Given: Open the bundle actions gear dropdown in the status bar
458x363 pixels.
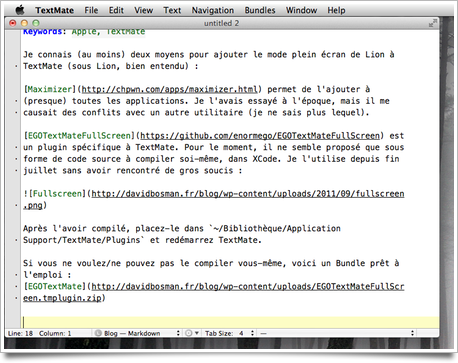Looking at the screenshot, I should tap(192, 333).
